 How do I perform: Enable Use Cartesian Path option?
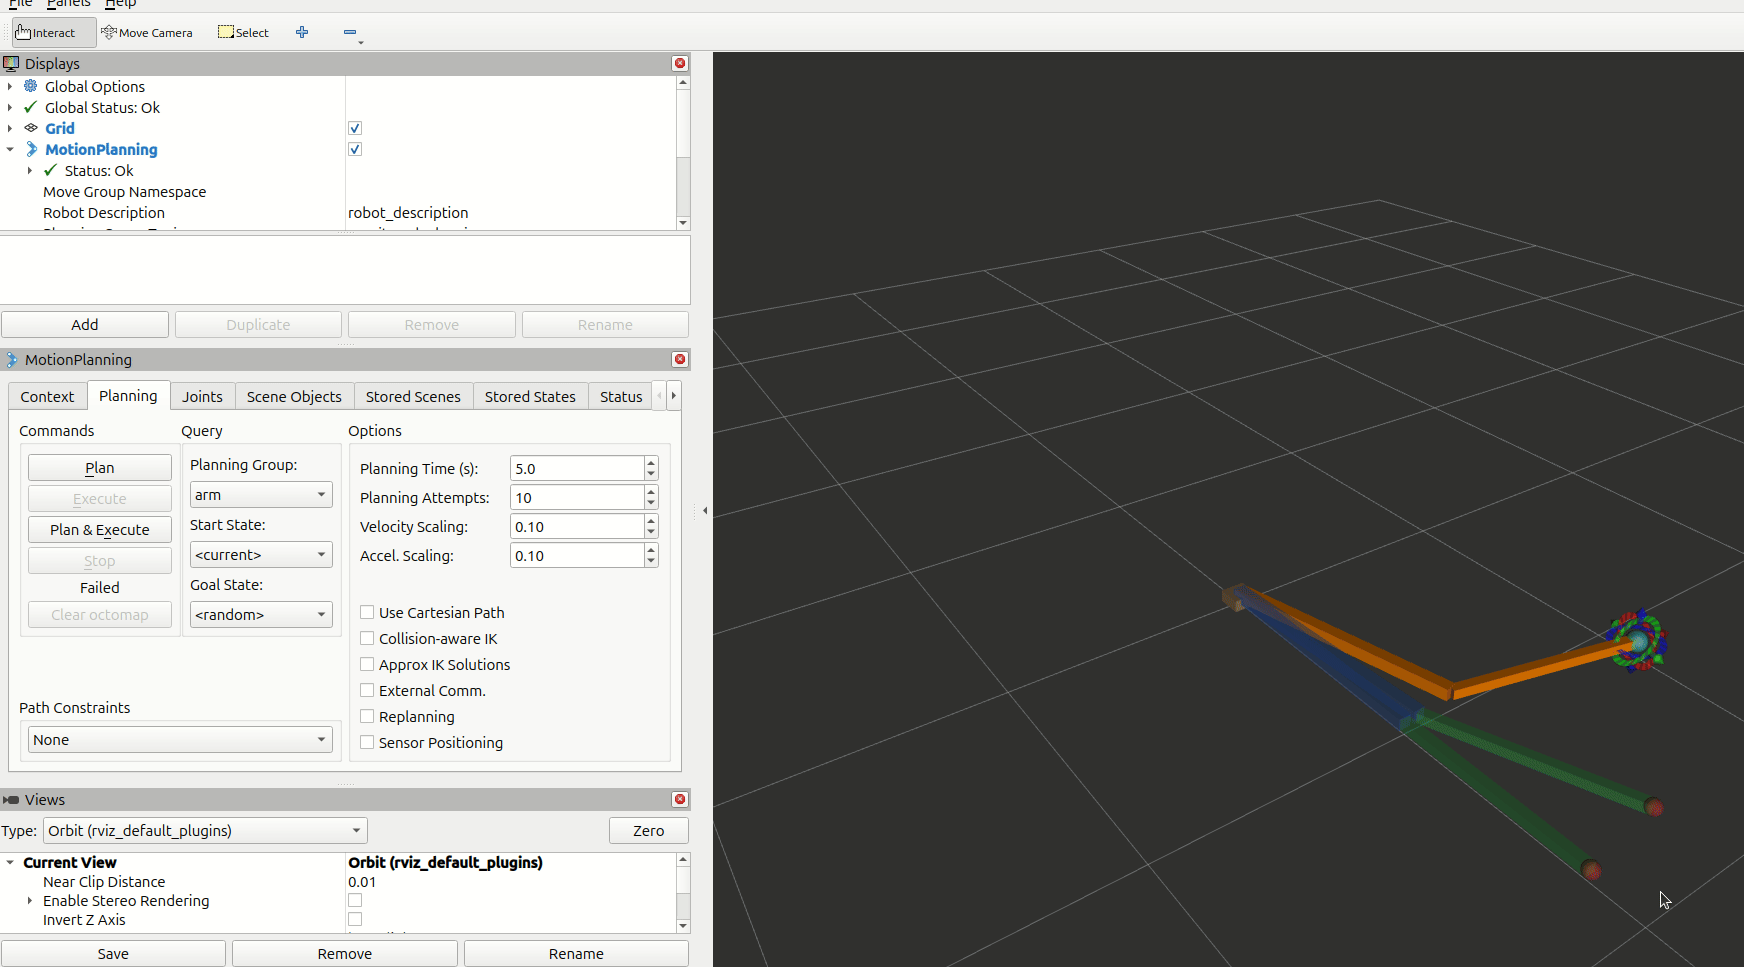367,613
